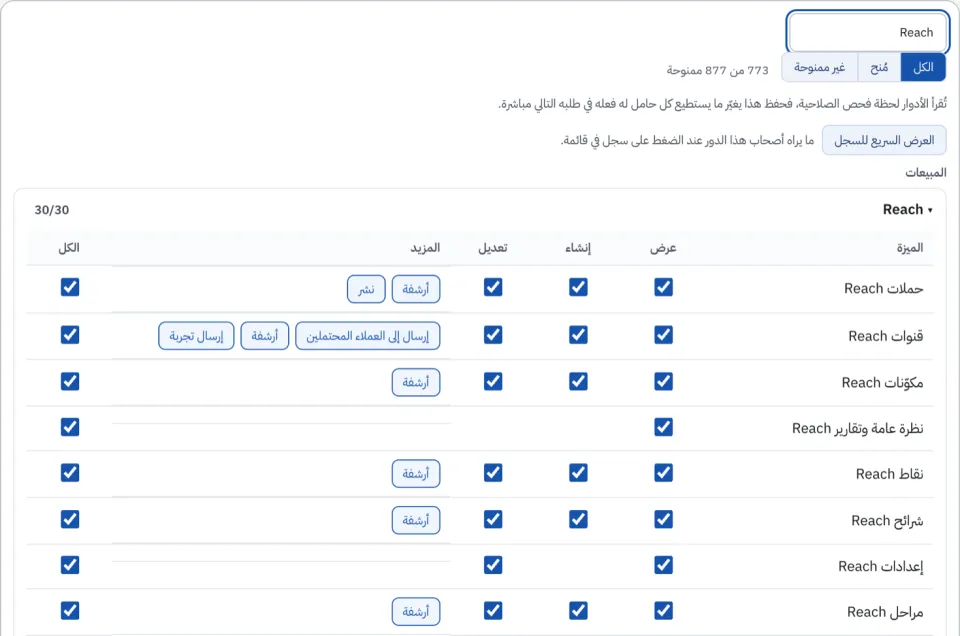
Task: Switch to the مُنح filter tab
Action: coord(879,67)
